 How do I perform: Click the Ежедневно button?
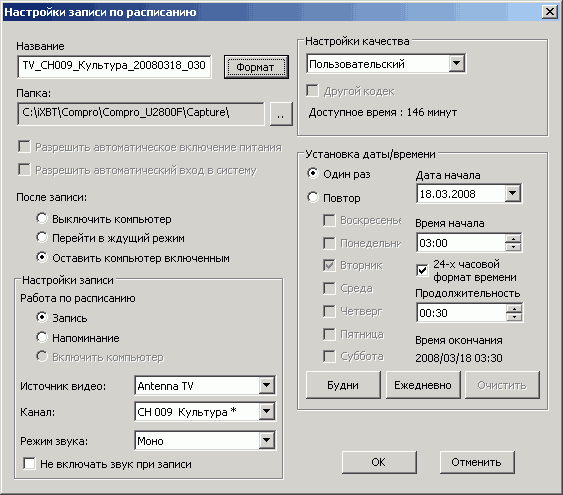click(x=423, y=385)
